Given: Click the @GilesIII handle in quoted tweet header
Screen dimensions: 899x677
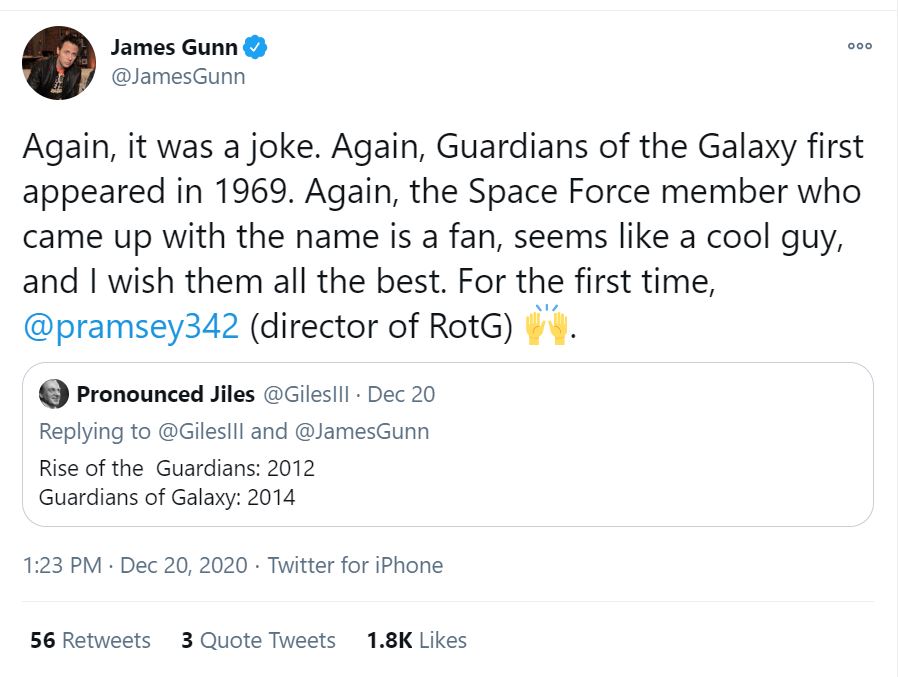Looking at the screenshot, I should point(306,394).
